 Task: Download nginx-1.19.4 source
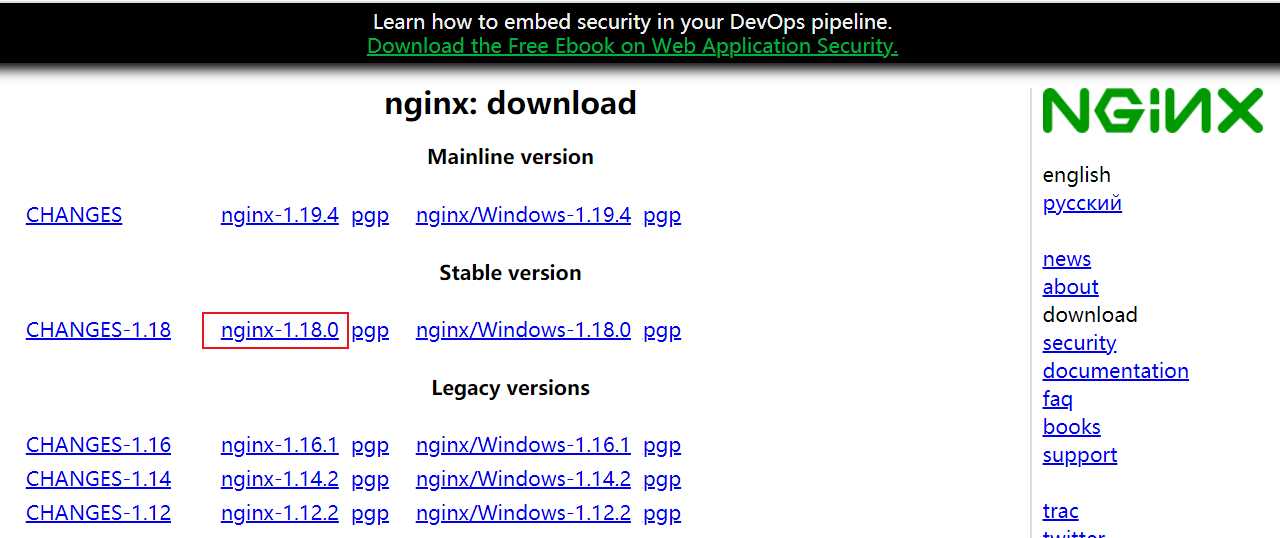[280, 215]
